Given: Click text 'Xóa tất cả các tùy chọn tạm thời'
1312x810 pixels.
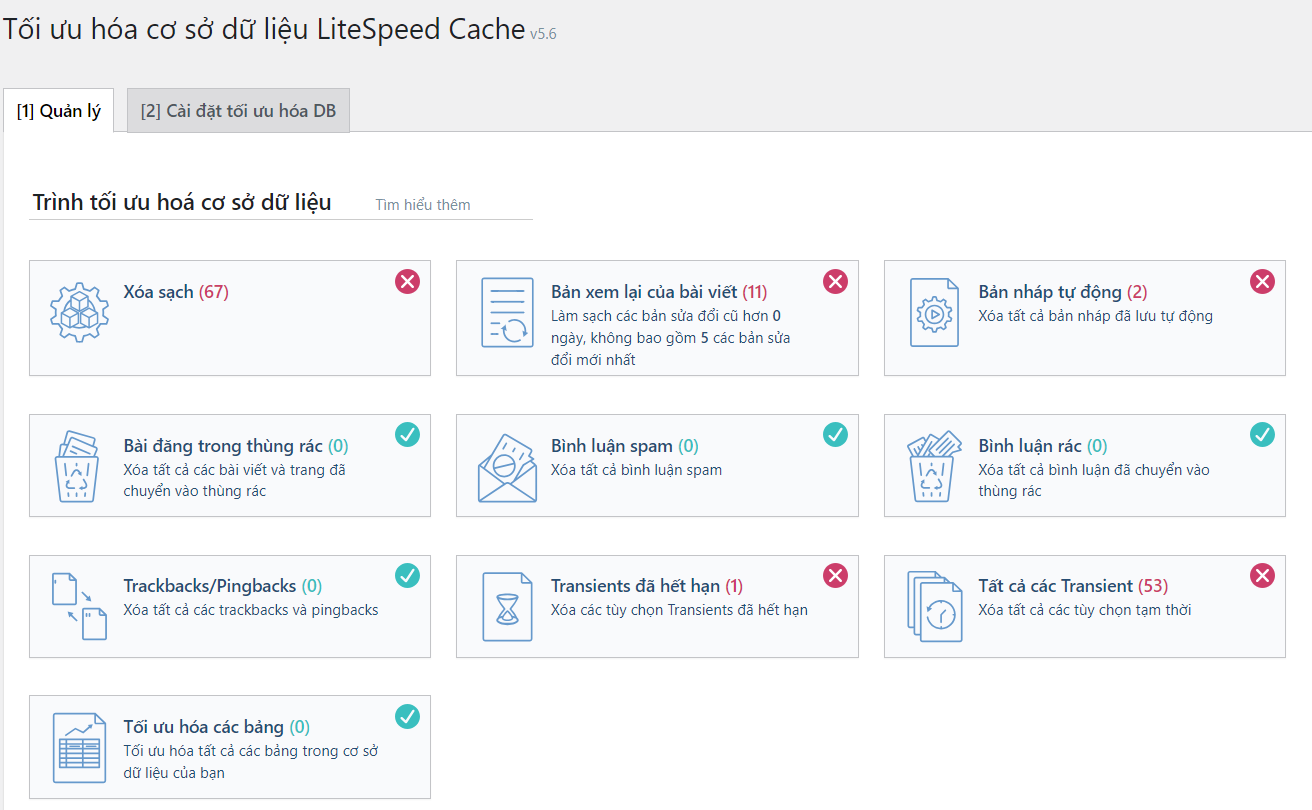Looking at the screenshot, I should coord(1085,610).
